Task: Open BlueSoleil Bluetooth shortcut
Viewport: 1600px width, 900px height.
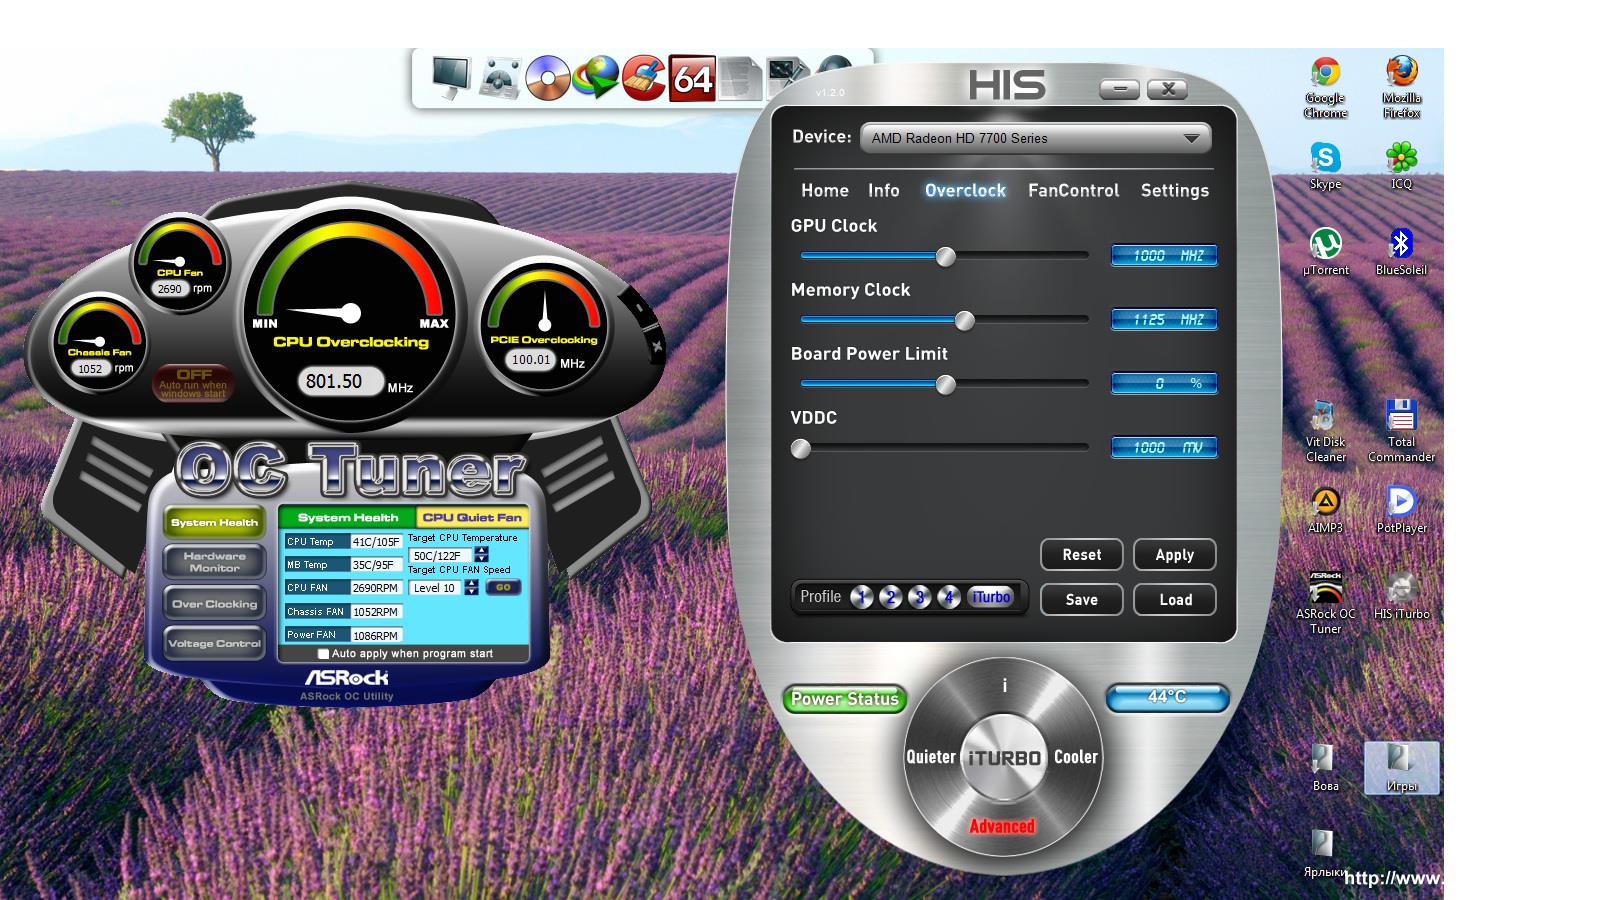Action: 1401,252
